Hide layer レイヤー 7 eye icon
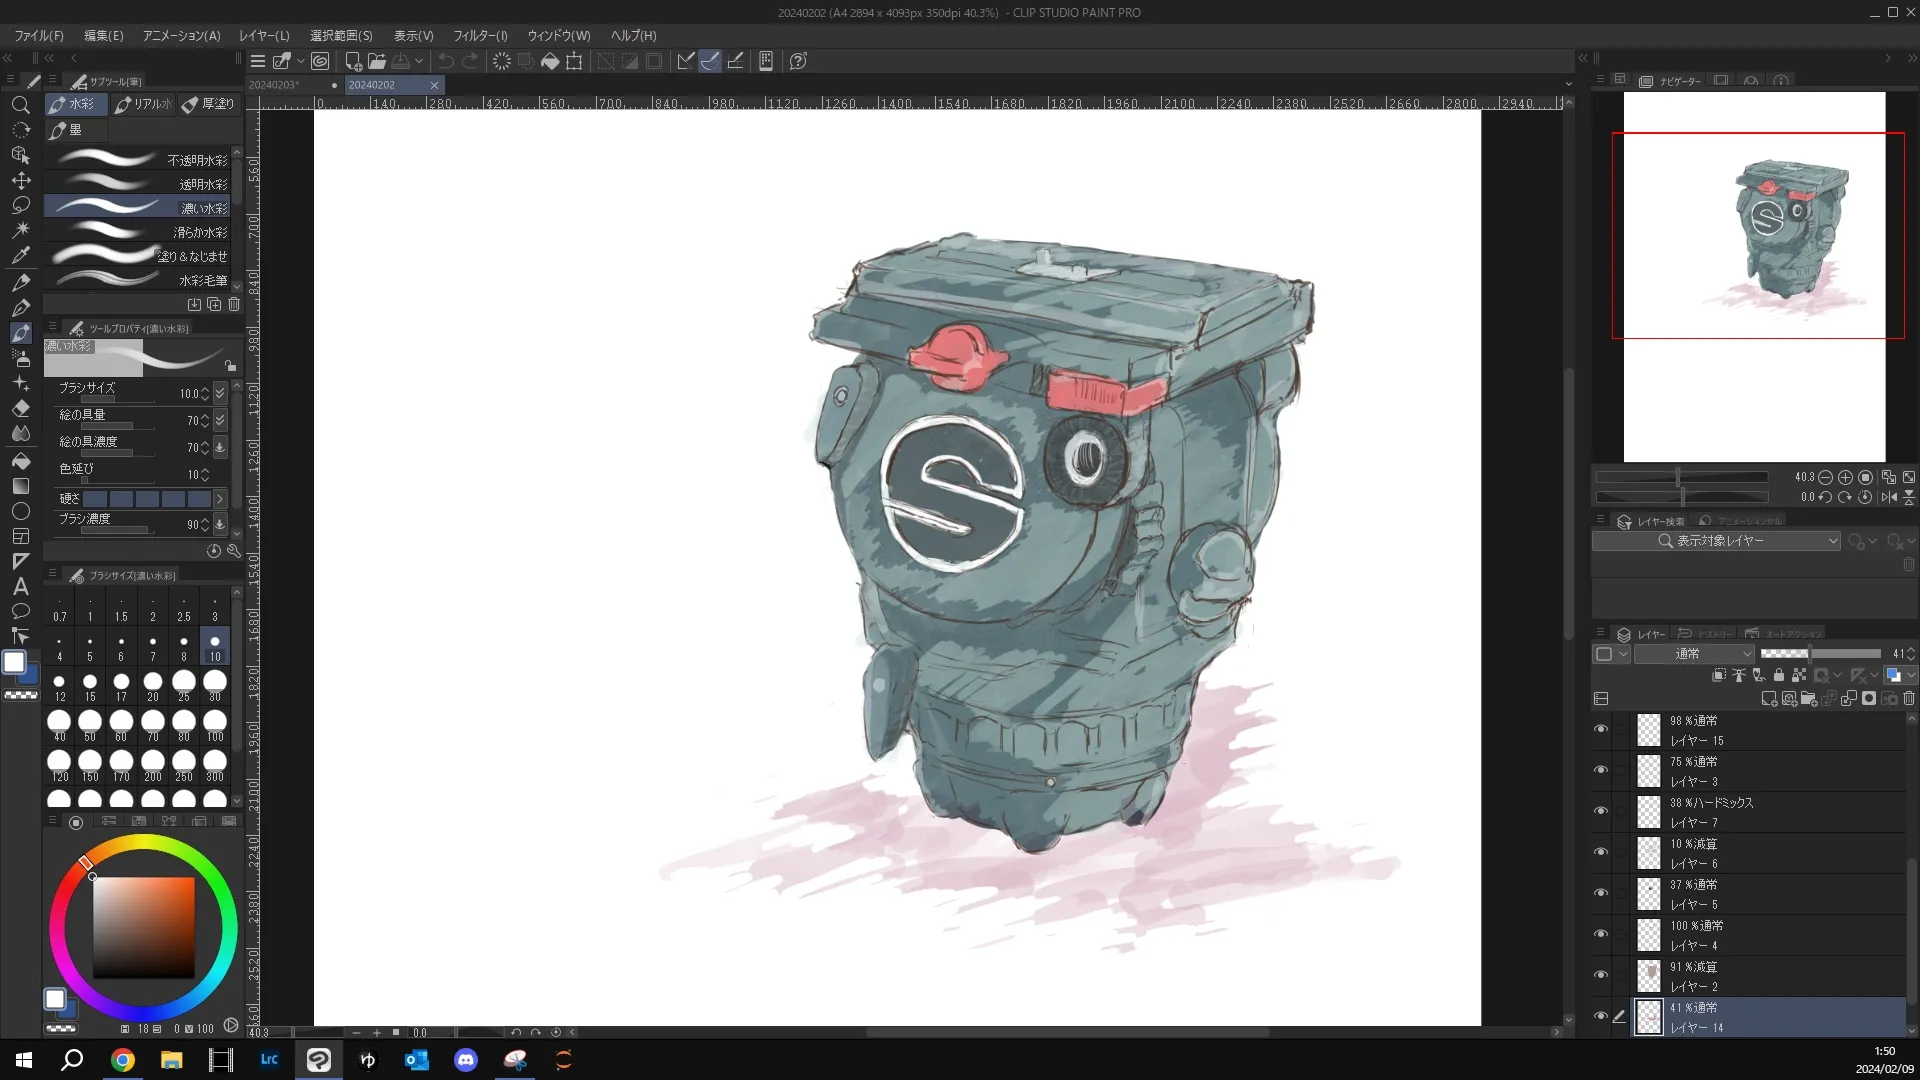Screen dimensions: 1920x1080 coord(1601,812)
